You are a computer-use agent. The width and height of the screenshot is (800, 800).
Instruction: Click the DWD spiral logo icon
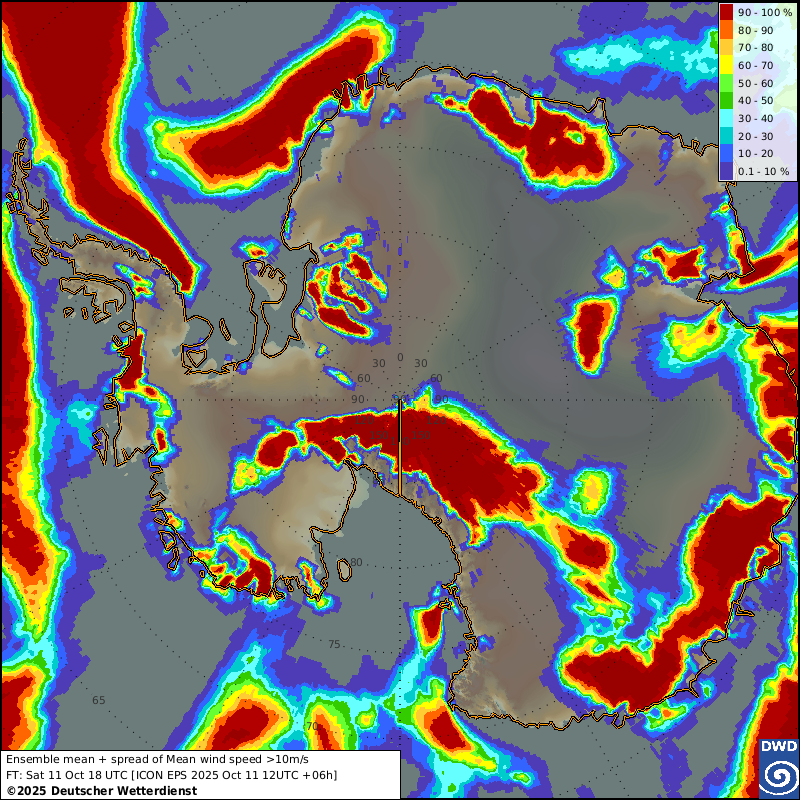pos(779,775)
